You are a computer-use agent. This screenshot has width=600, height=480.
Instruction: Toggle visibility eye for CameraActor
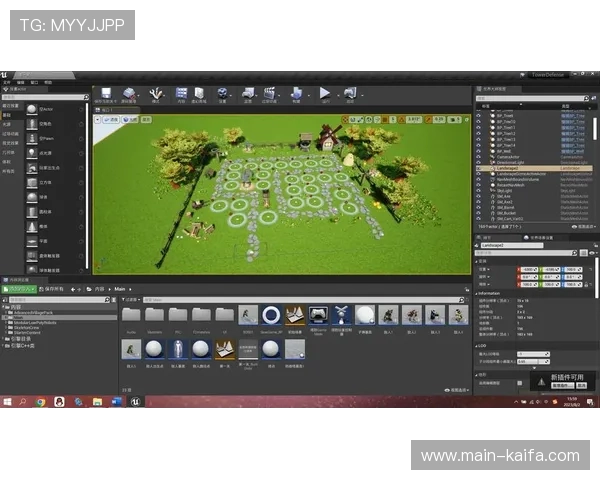pos(478,156)
